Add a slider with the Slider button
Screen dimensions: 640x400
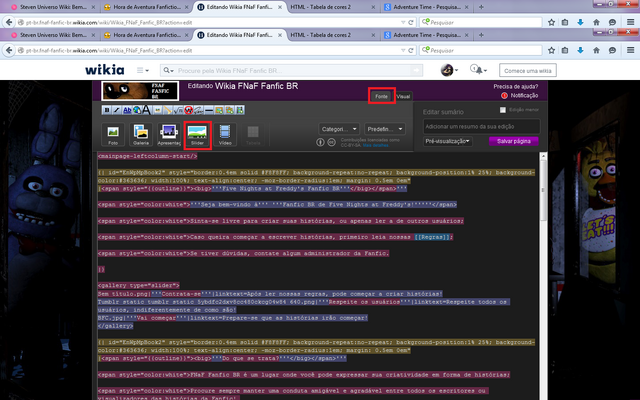197,135
